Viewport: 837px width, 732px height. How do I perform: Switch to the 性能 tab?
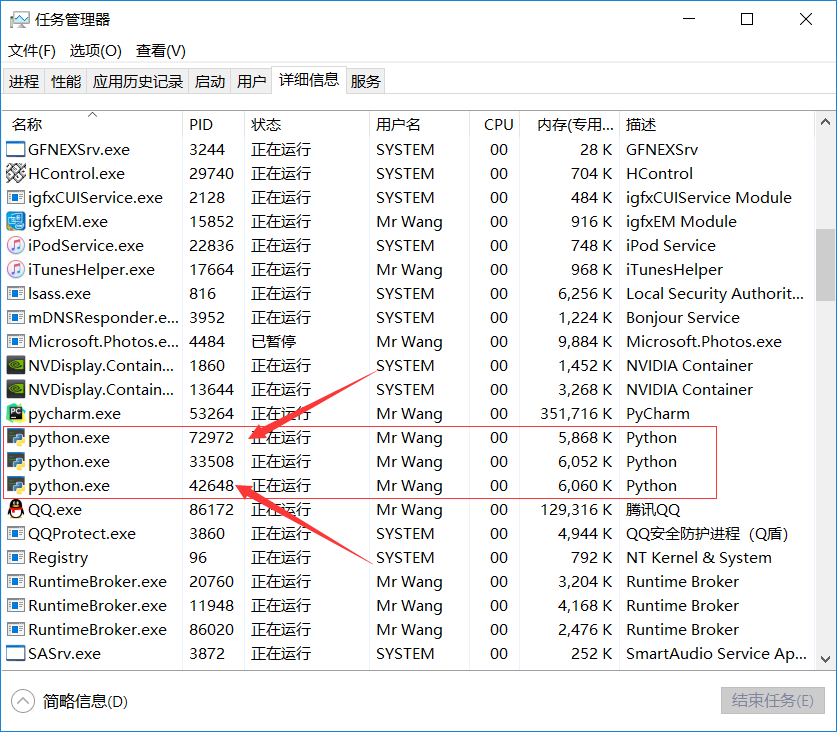pos(66,81)
